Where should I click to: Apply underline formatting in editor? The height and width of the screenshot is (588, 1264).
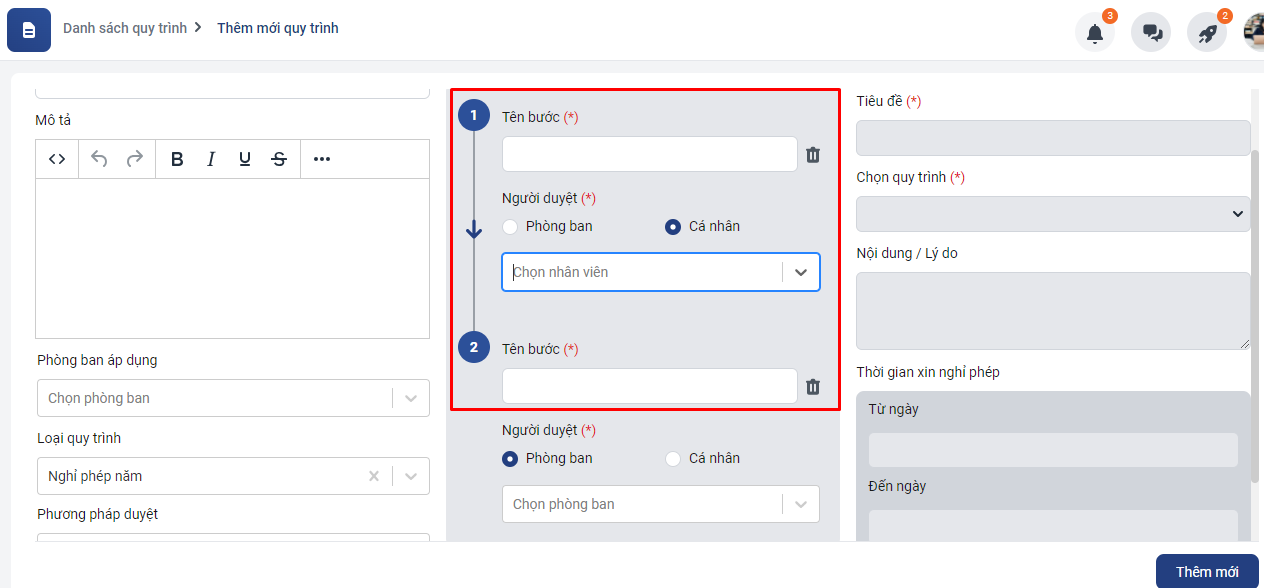pos(245,159)
